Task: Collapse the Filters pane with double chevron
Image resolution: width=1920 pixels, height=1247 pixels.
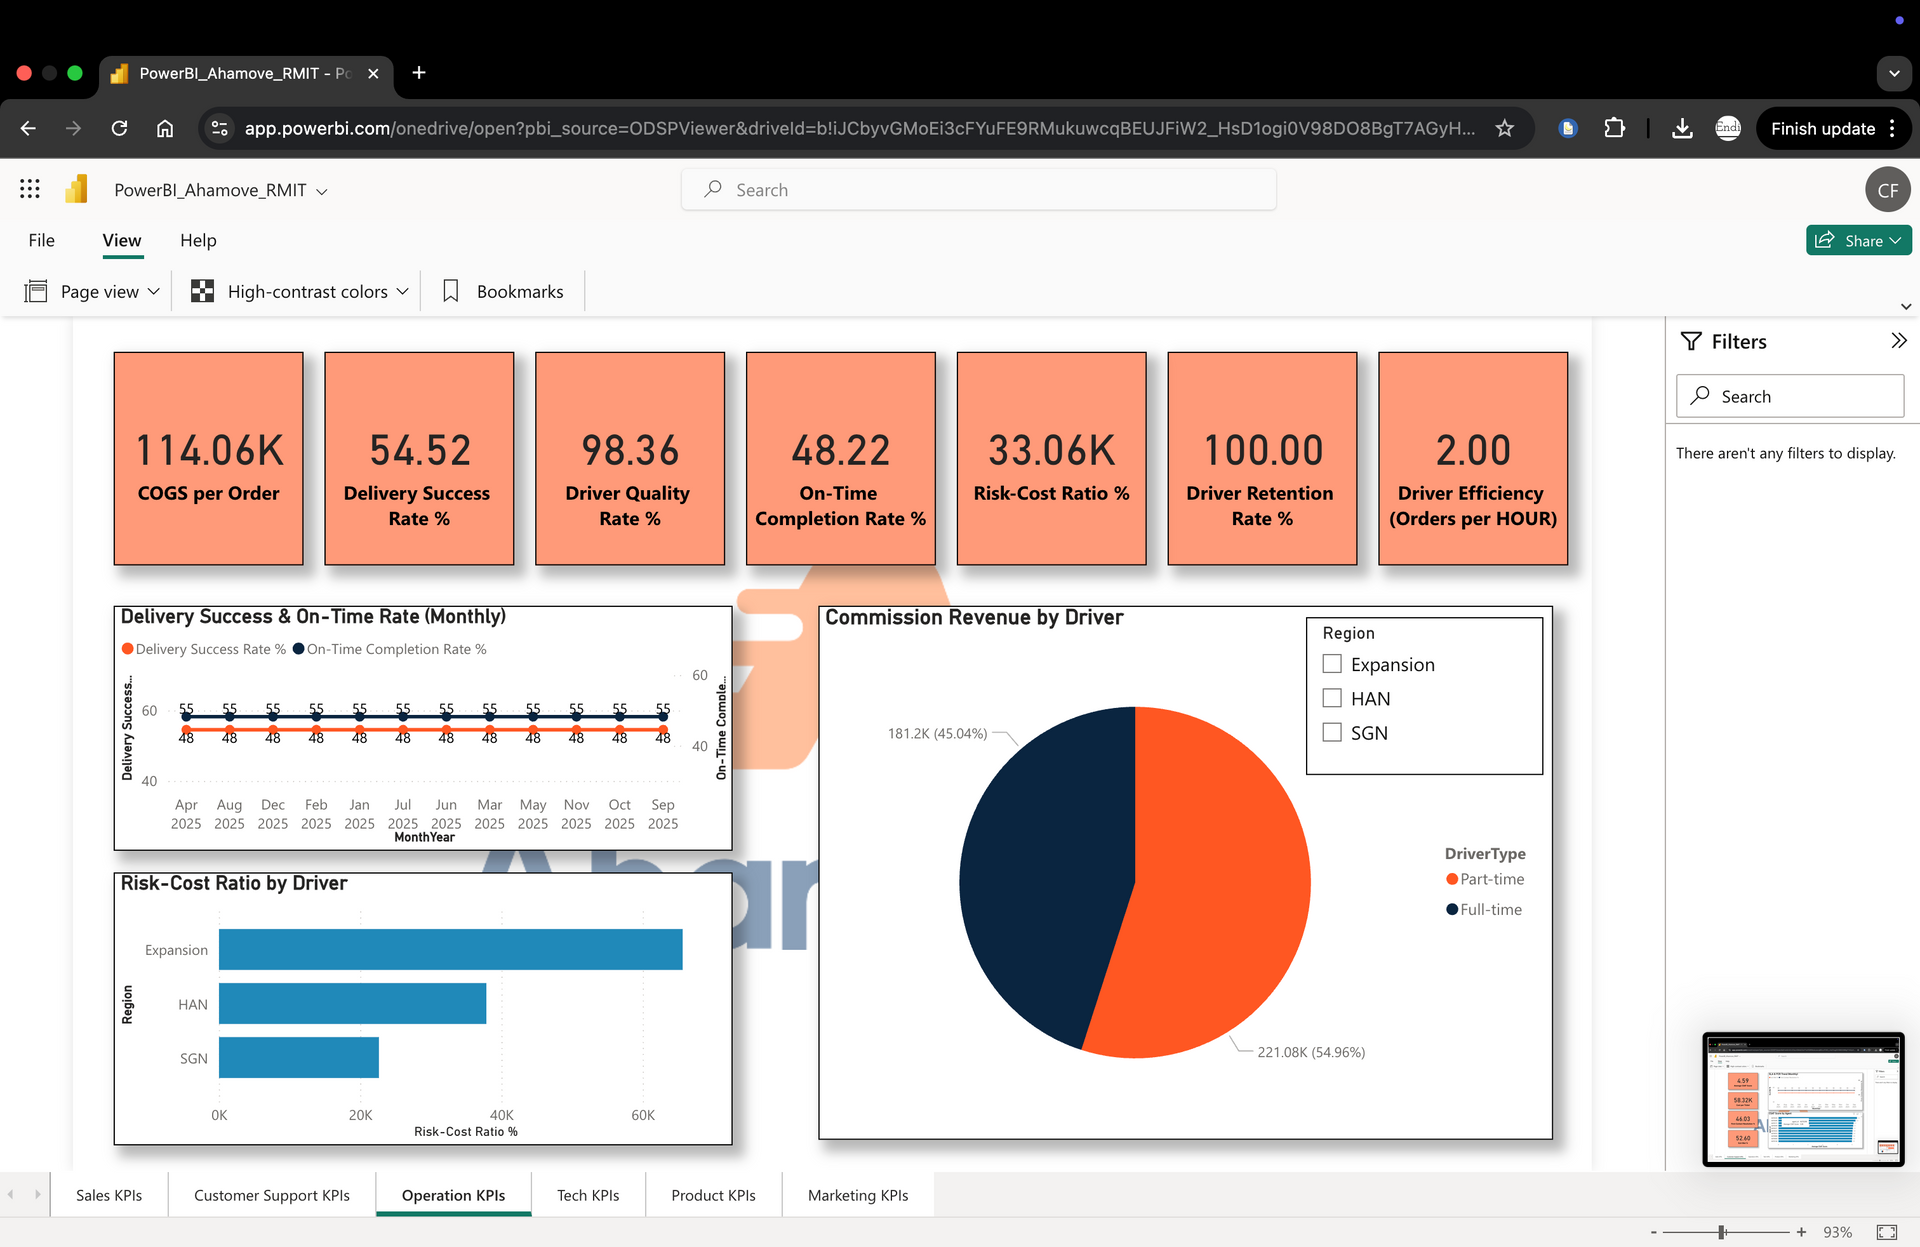Action: pos(1898,341)
